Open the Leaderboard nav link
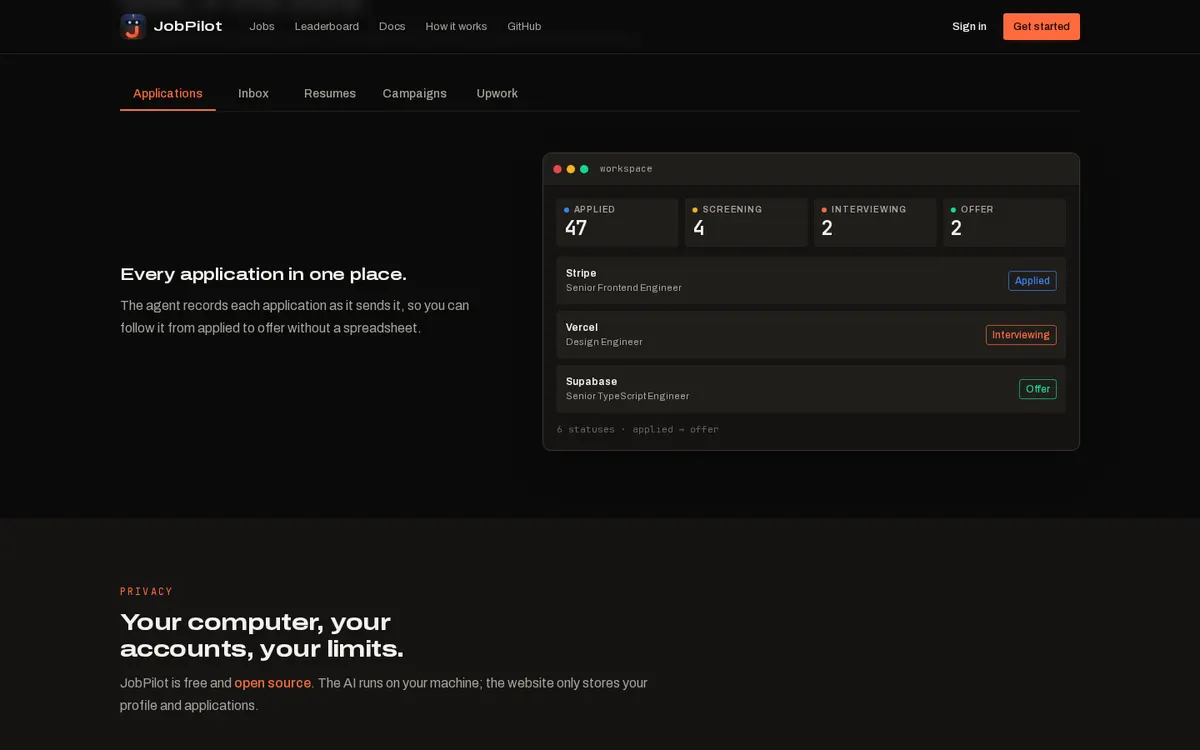Image resolution: width=1200 pixels, height=750 pixels. coord(327,27)
